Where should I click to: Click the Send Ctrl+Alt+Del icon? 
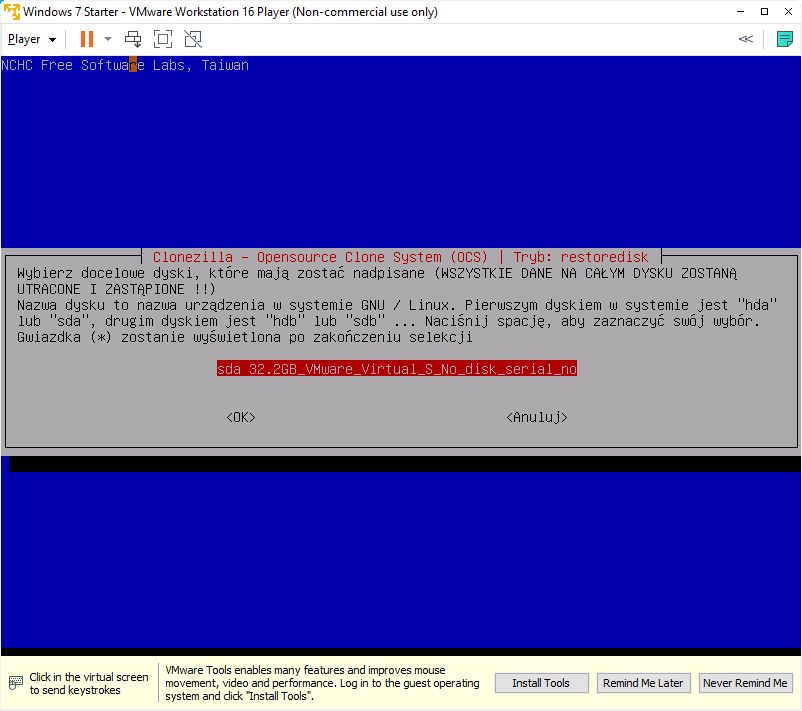(133, 39)
